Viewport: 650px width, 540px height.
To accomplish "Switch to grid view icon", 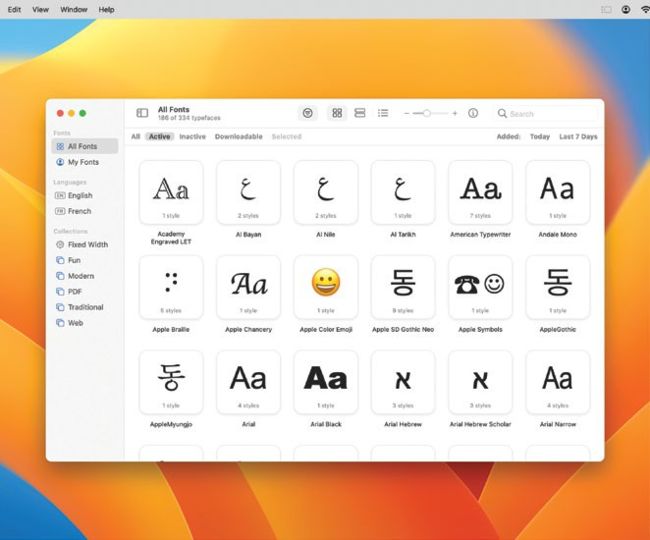I will coord(337,113).
